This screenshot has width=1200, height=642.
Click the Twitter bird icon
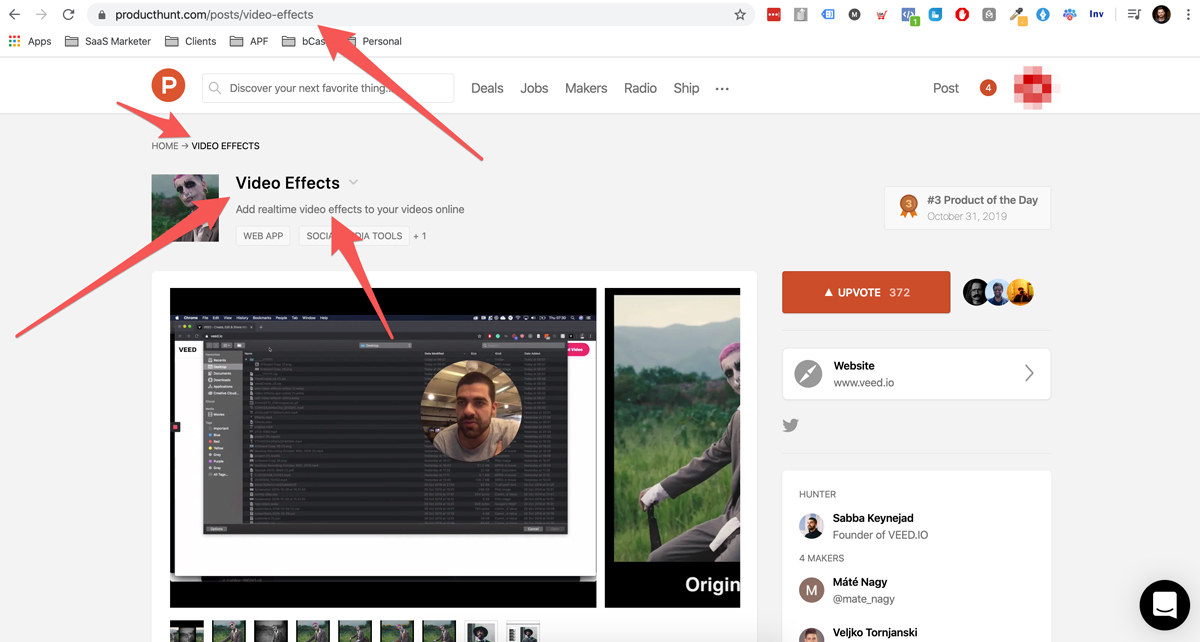[790, 425]
